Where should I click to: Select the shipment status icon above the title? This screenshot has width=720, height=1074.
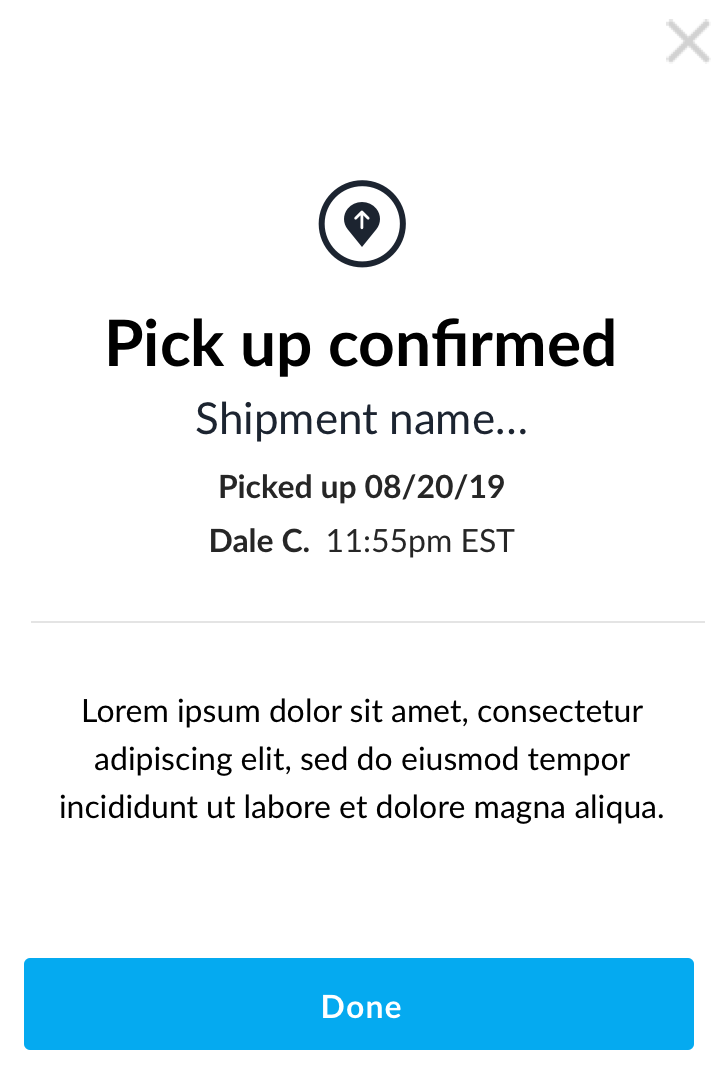(362, 223)
